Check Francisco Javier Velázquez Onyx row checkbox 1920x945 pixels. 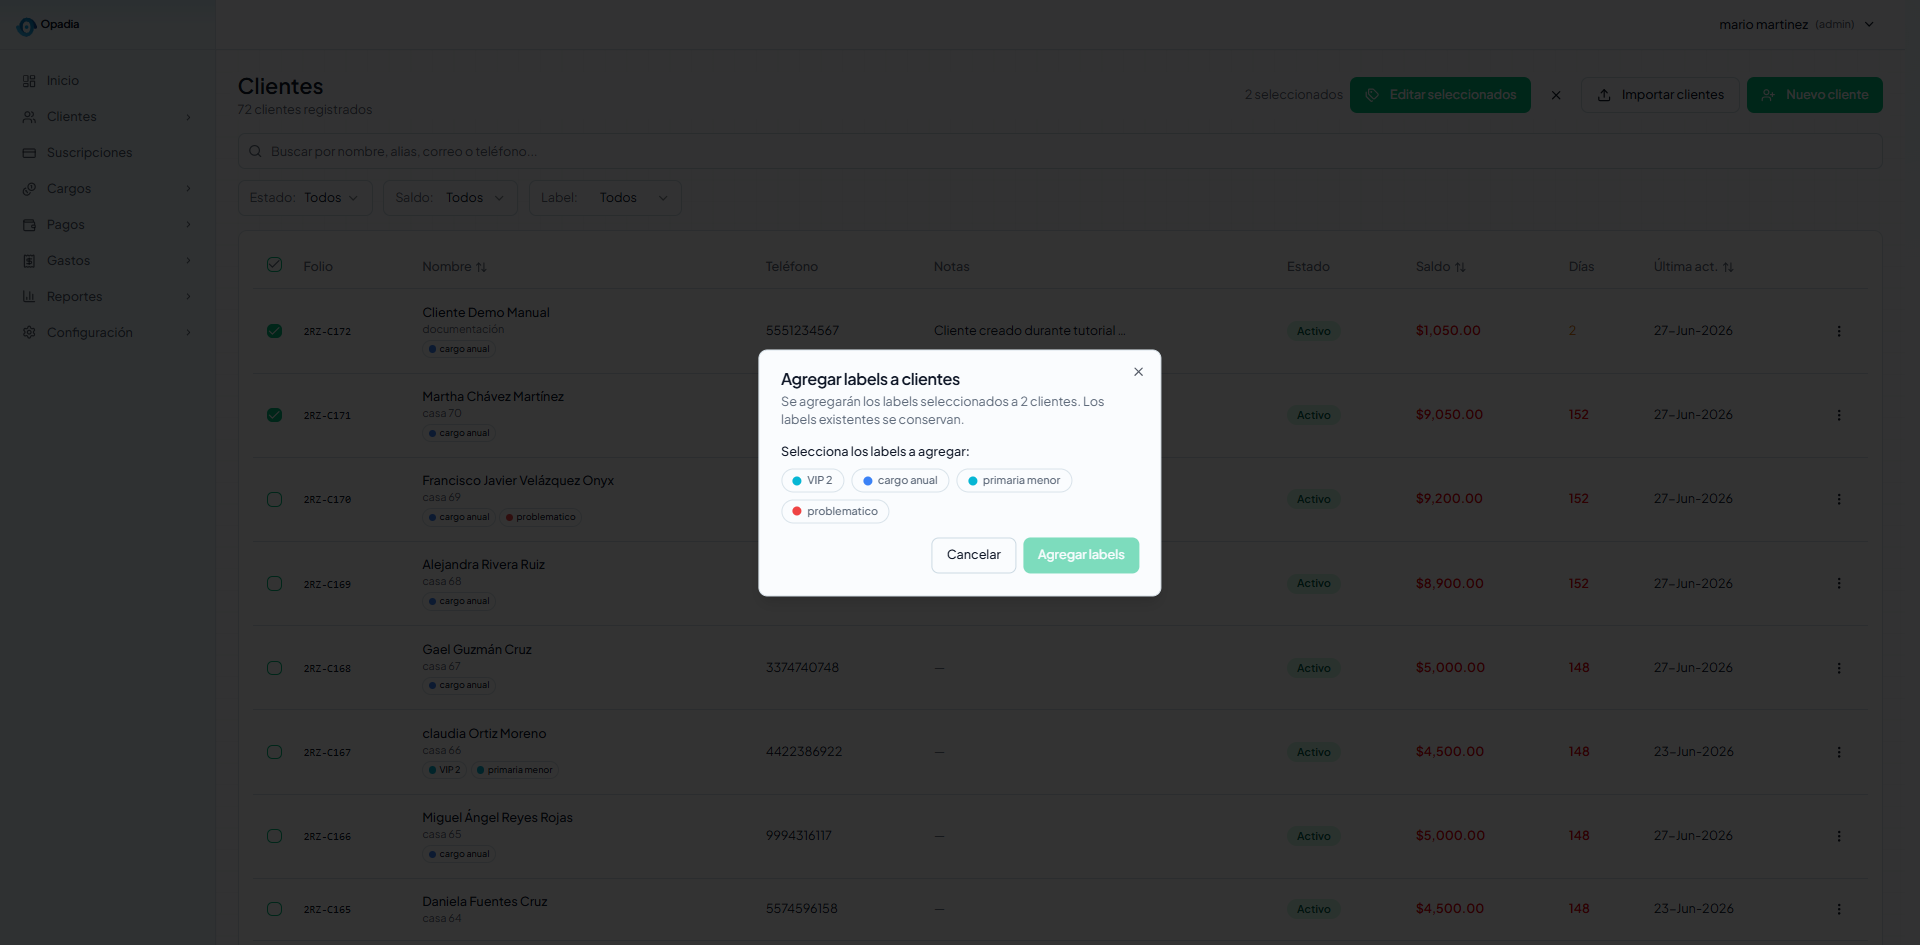pos(275,499)
